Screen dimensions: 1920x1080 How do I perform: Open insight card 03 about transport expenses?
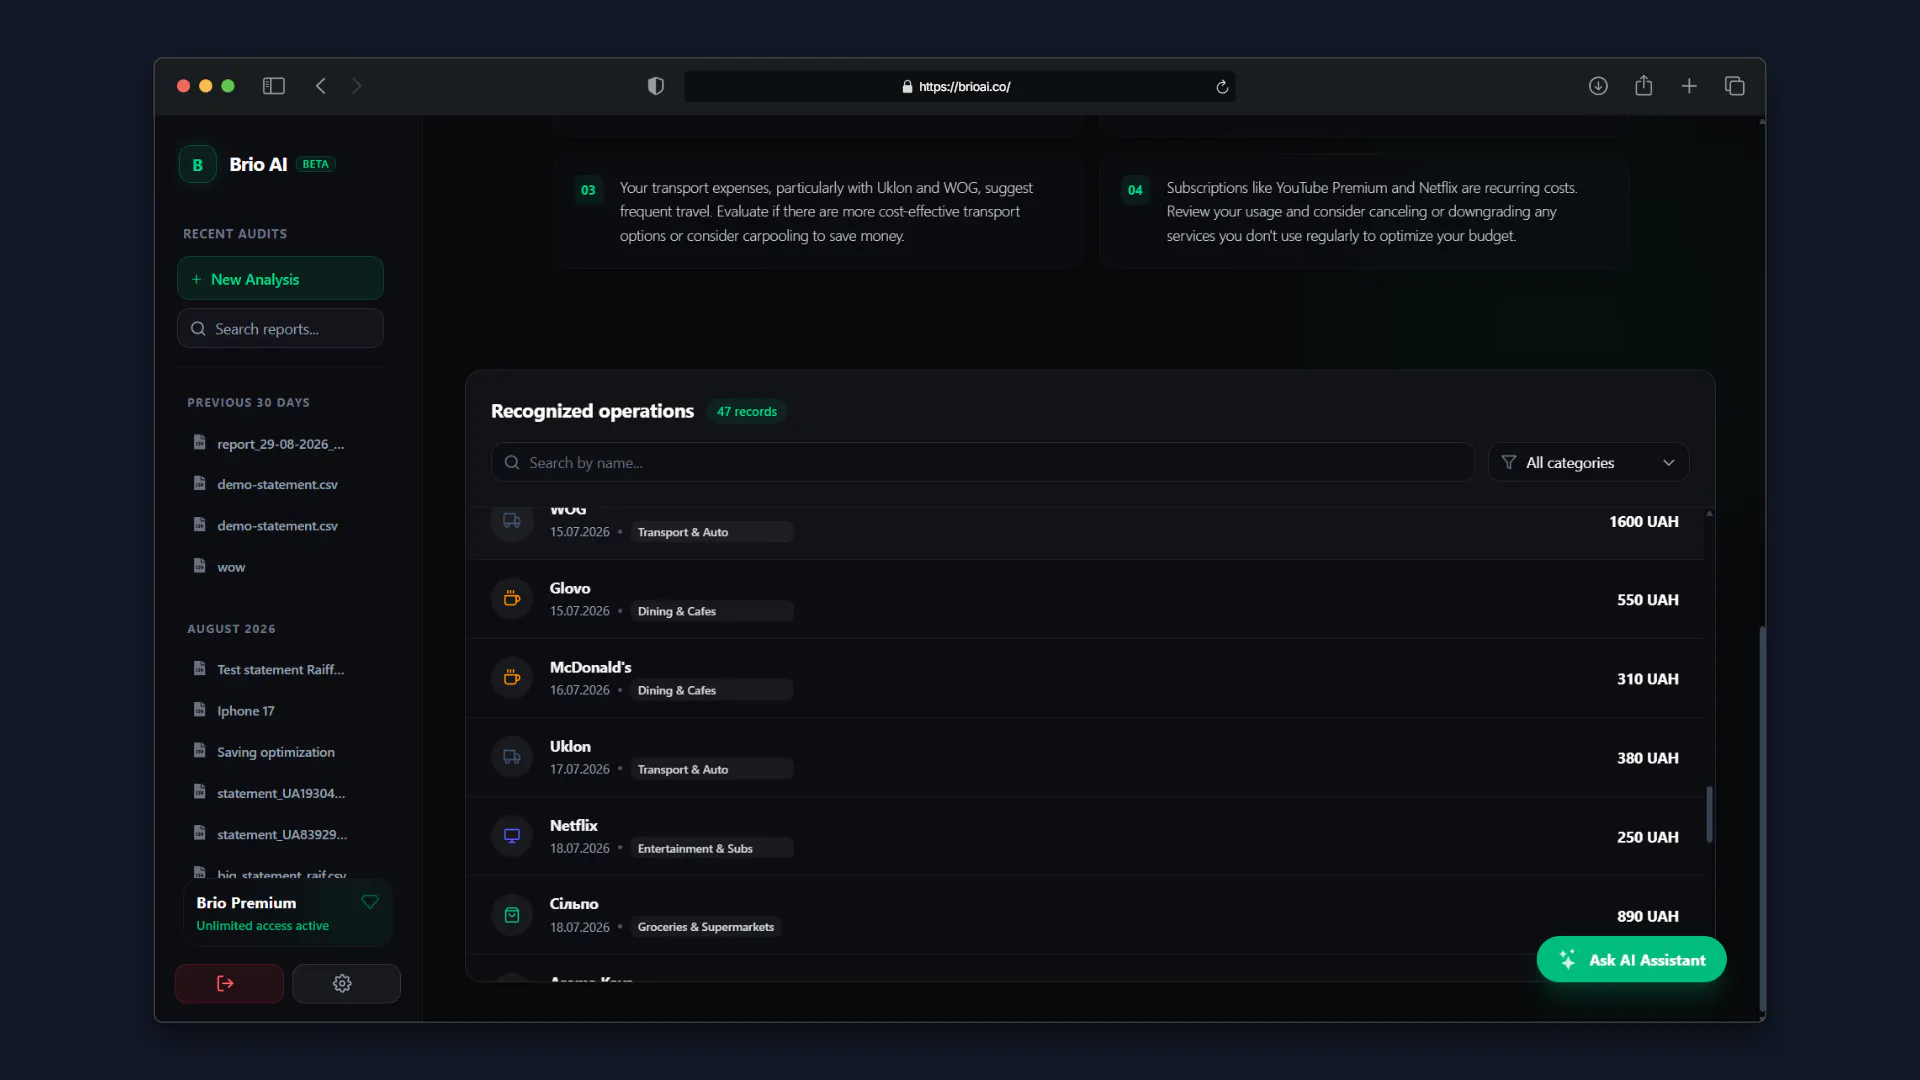pyautogui.click(x=818, y=211)
